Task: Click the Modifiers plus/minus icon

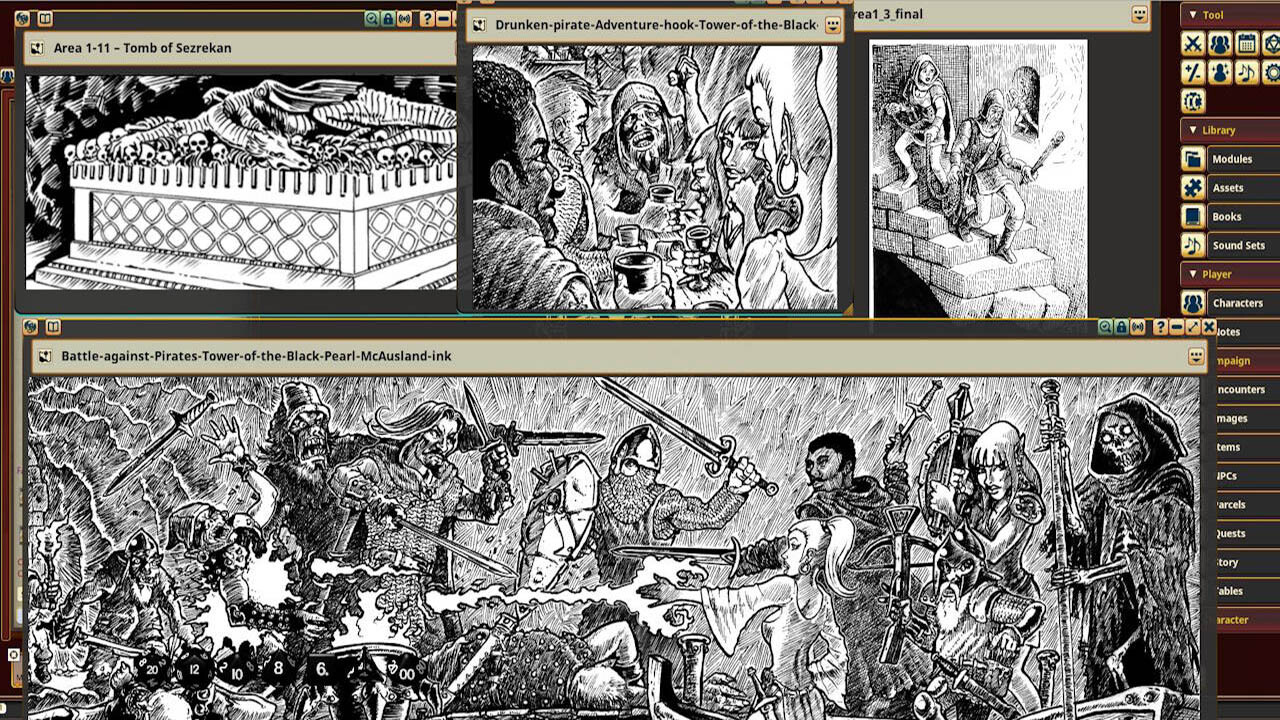Action: [x=1192, y=73]
